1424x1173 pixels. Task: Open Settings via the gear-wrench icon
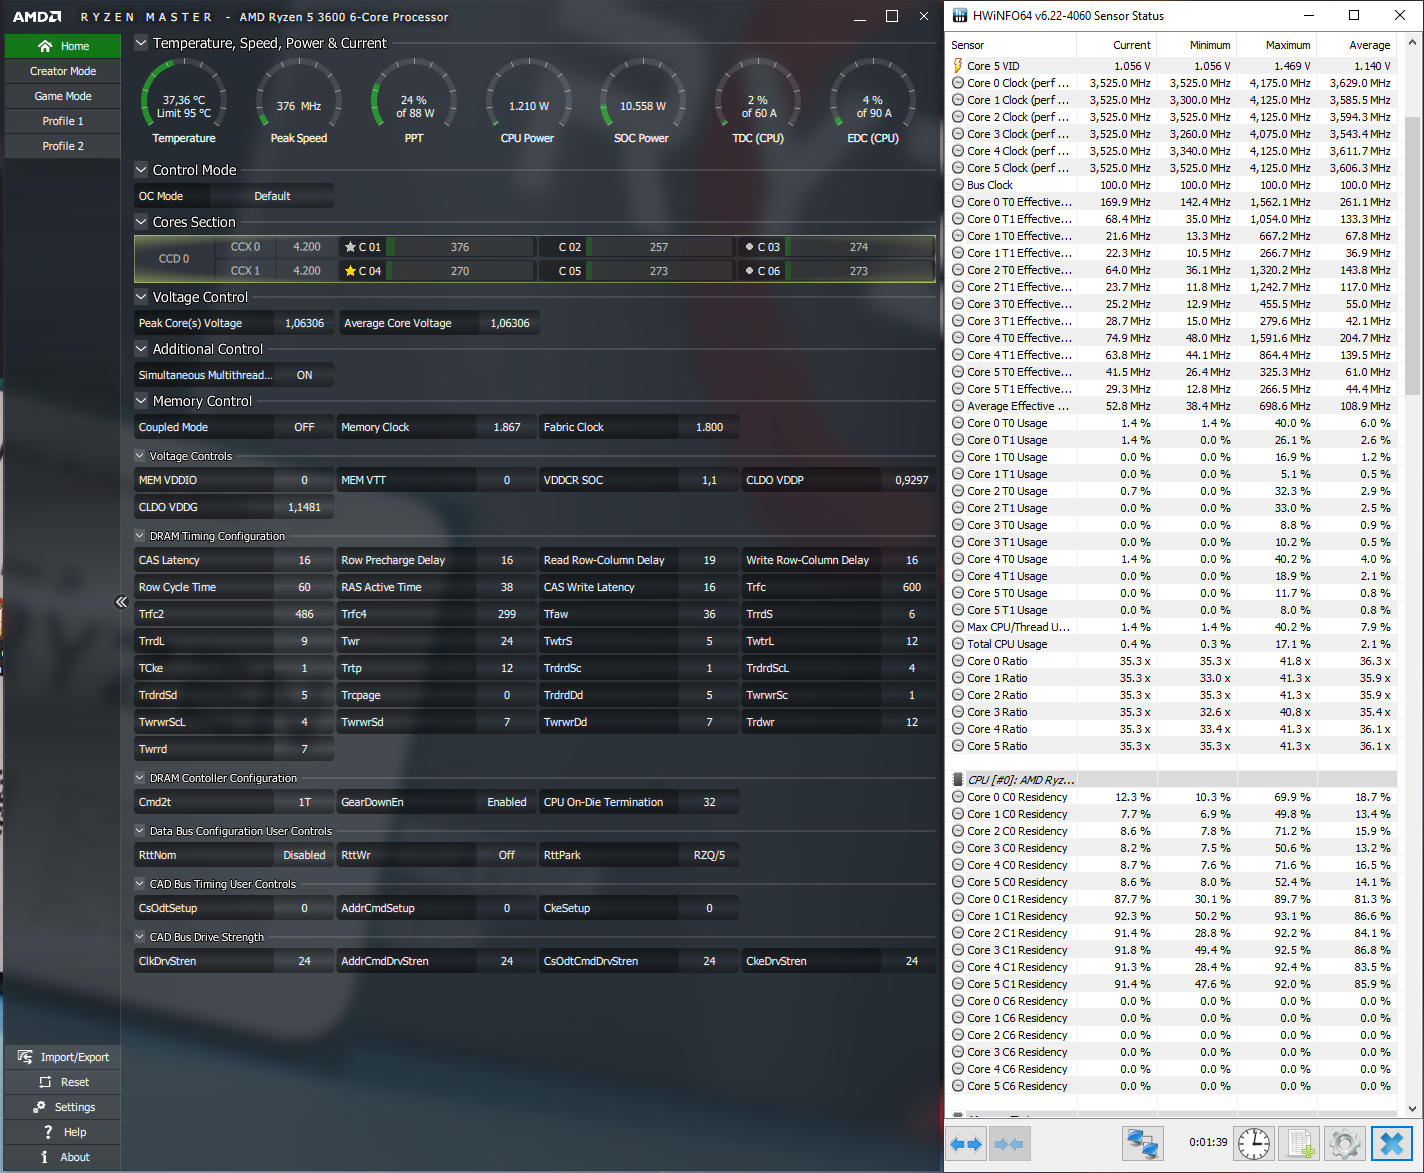point(39,1107)
